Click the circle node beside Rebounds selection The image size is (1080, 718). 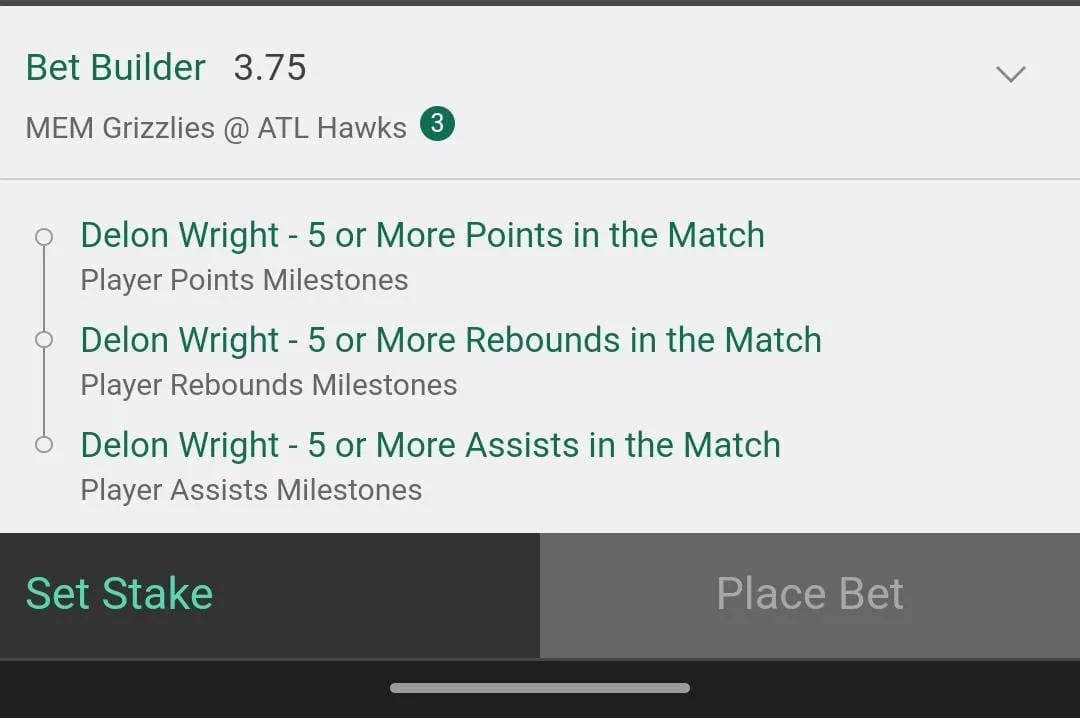point(44,340)
